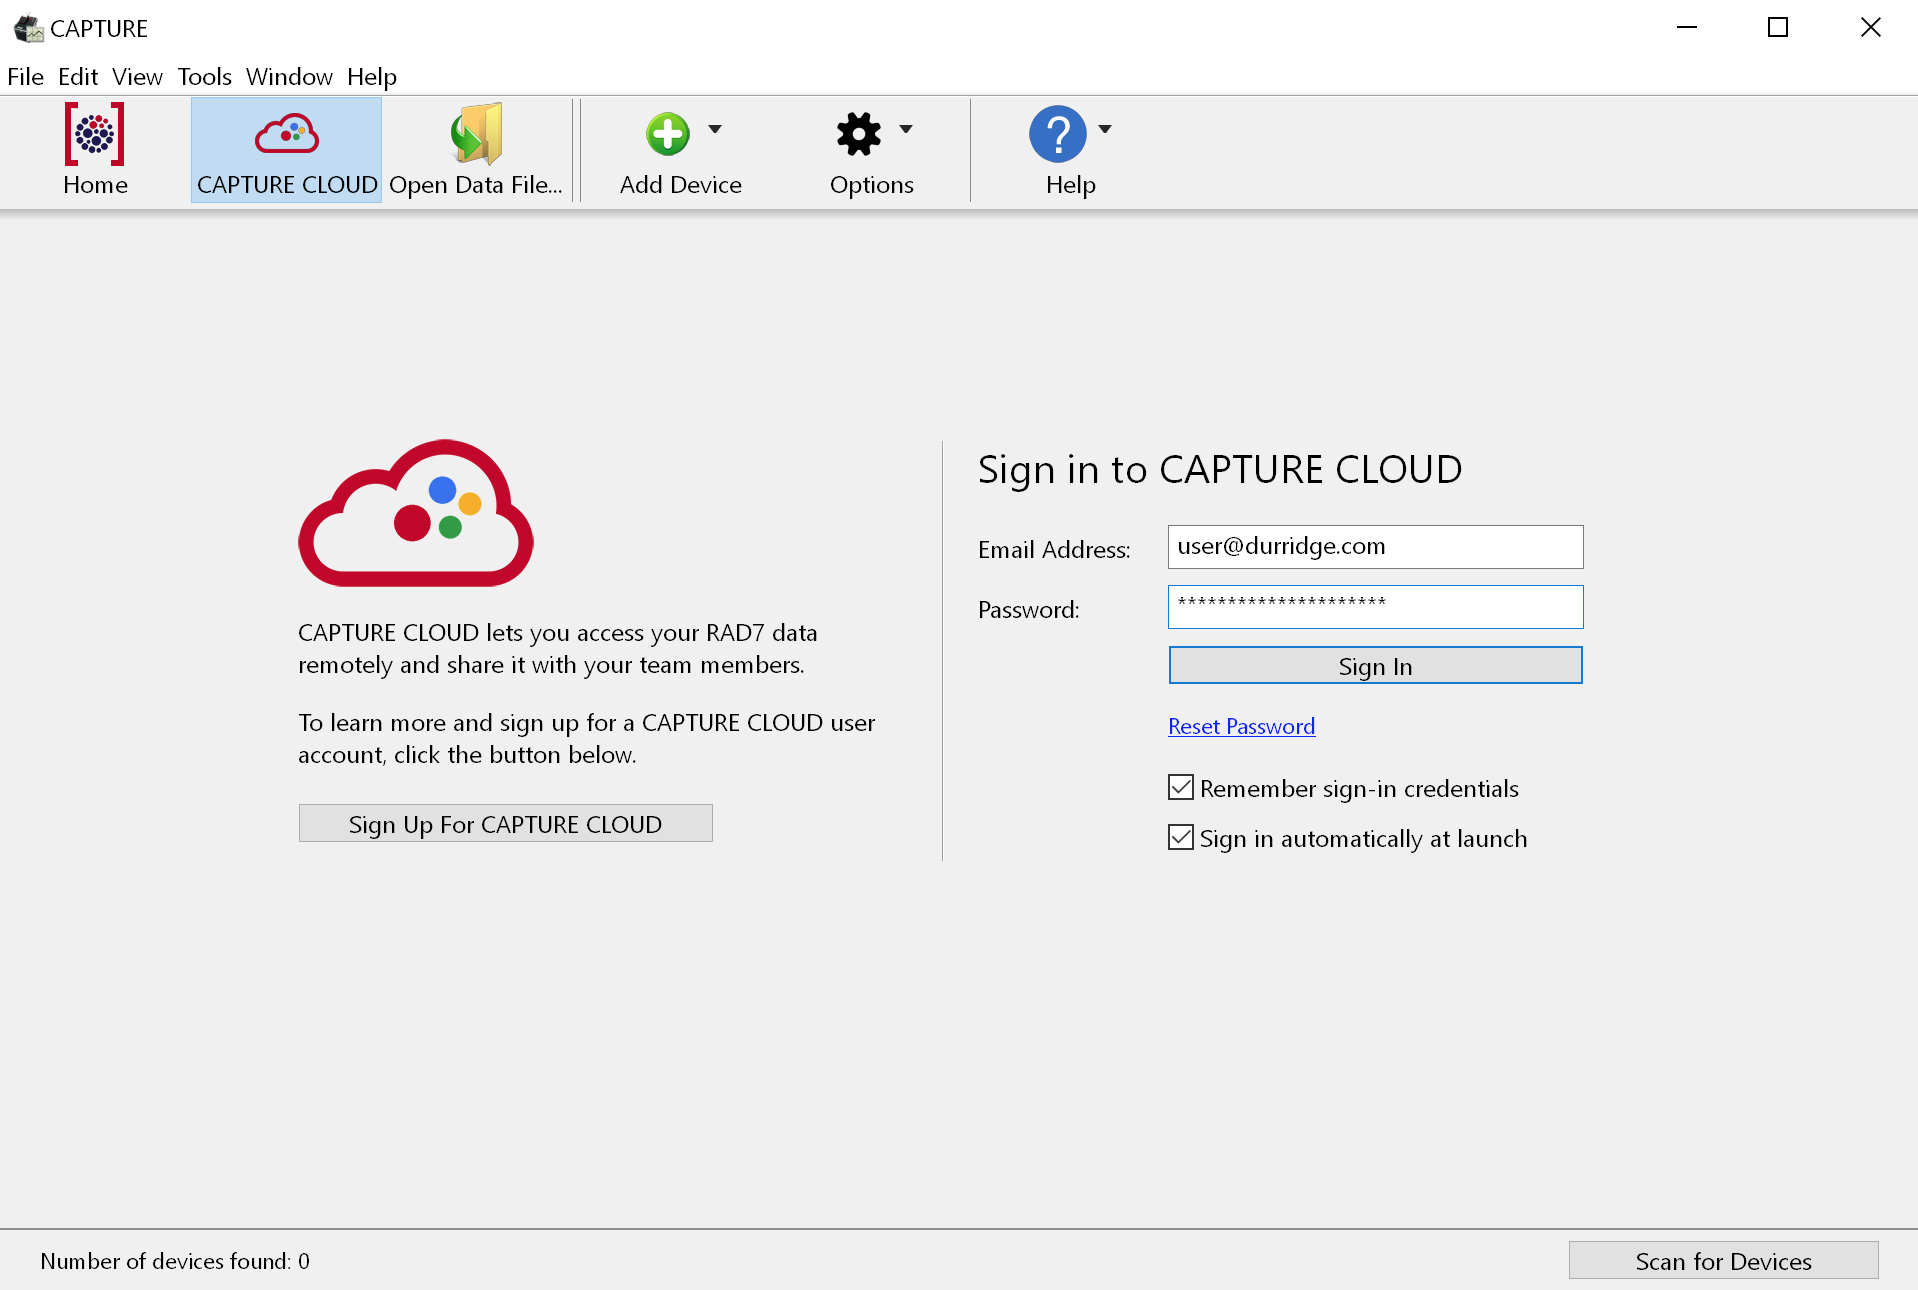The width and height of the screenshot is (1918, 1290).
Task: Click the blue Help question mark icon
Action: click(x=1057, y=134)
